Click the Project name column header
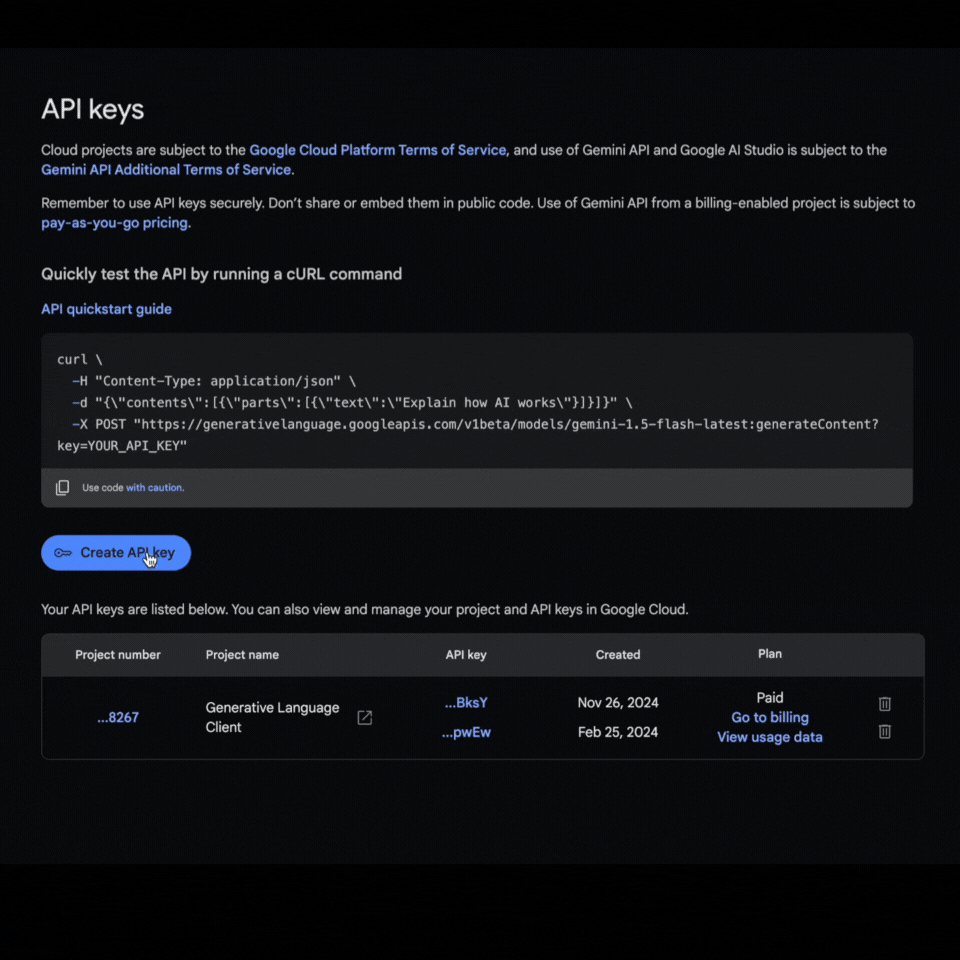The height and width of the screenshot is (960, 960). point(242,655)
